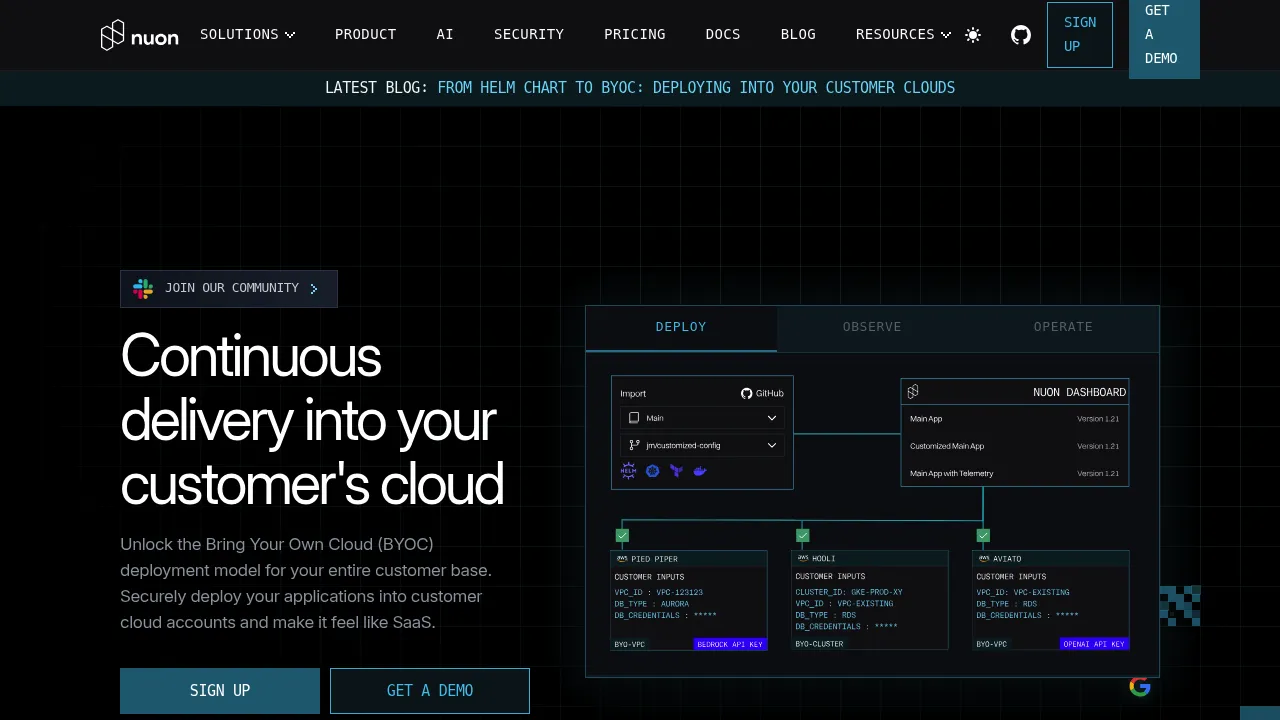The height and width of the screenshot is (720, 1280).
Task: Click the Docker whale icon in the Import card
Action: [700, 471]
